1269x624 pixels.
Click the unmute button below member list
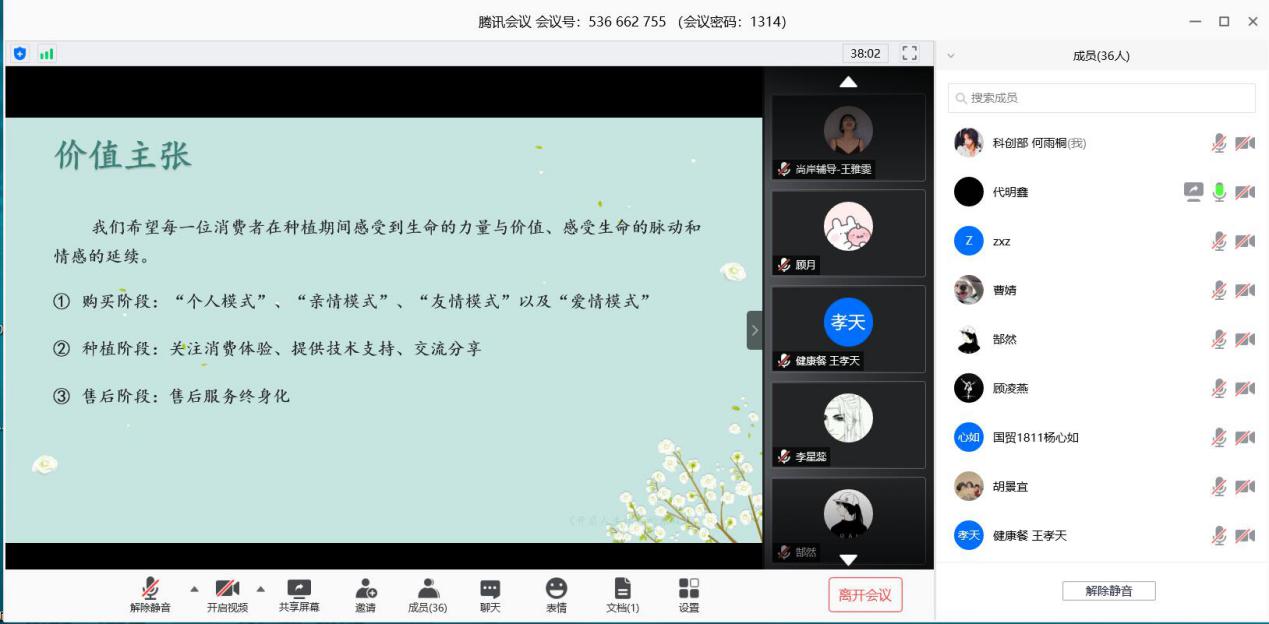pyautogui.click(x=1108, y=591)
